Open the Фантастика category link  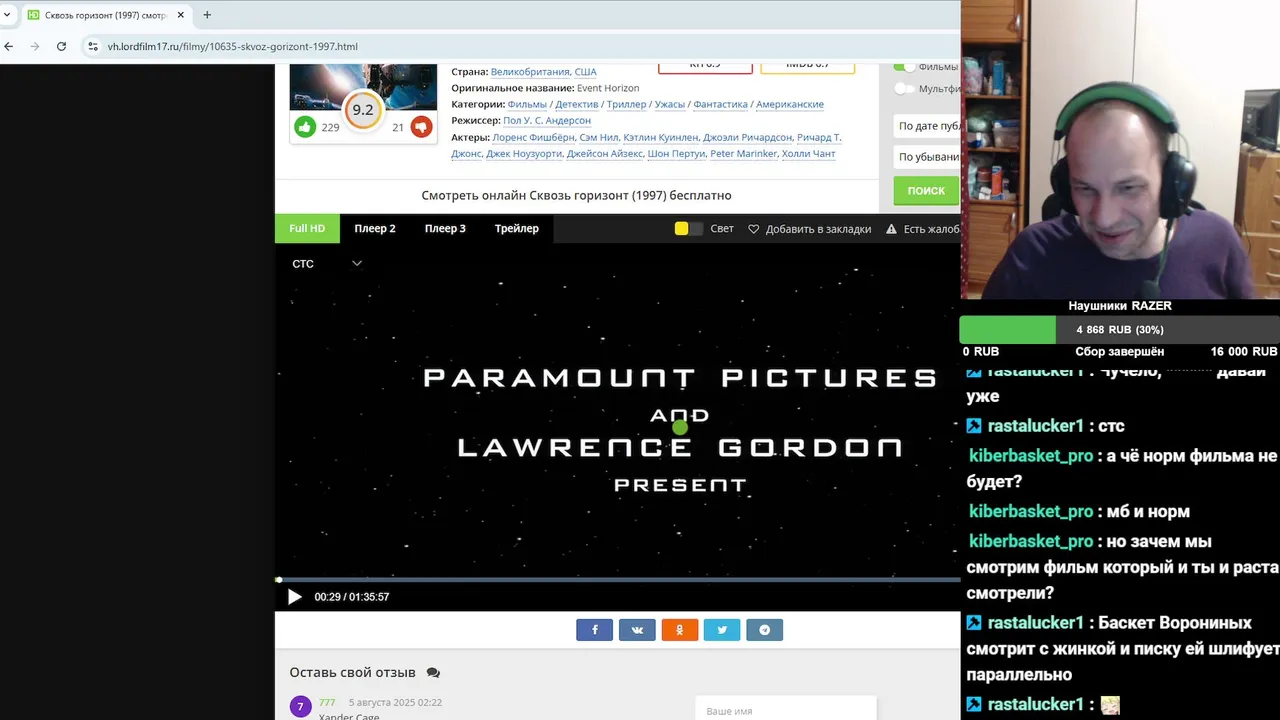coord(720,104)
